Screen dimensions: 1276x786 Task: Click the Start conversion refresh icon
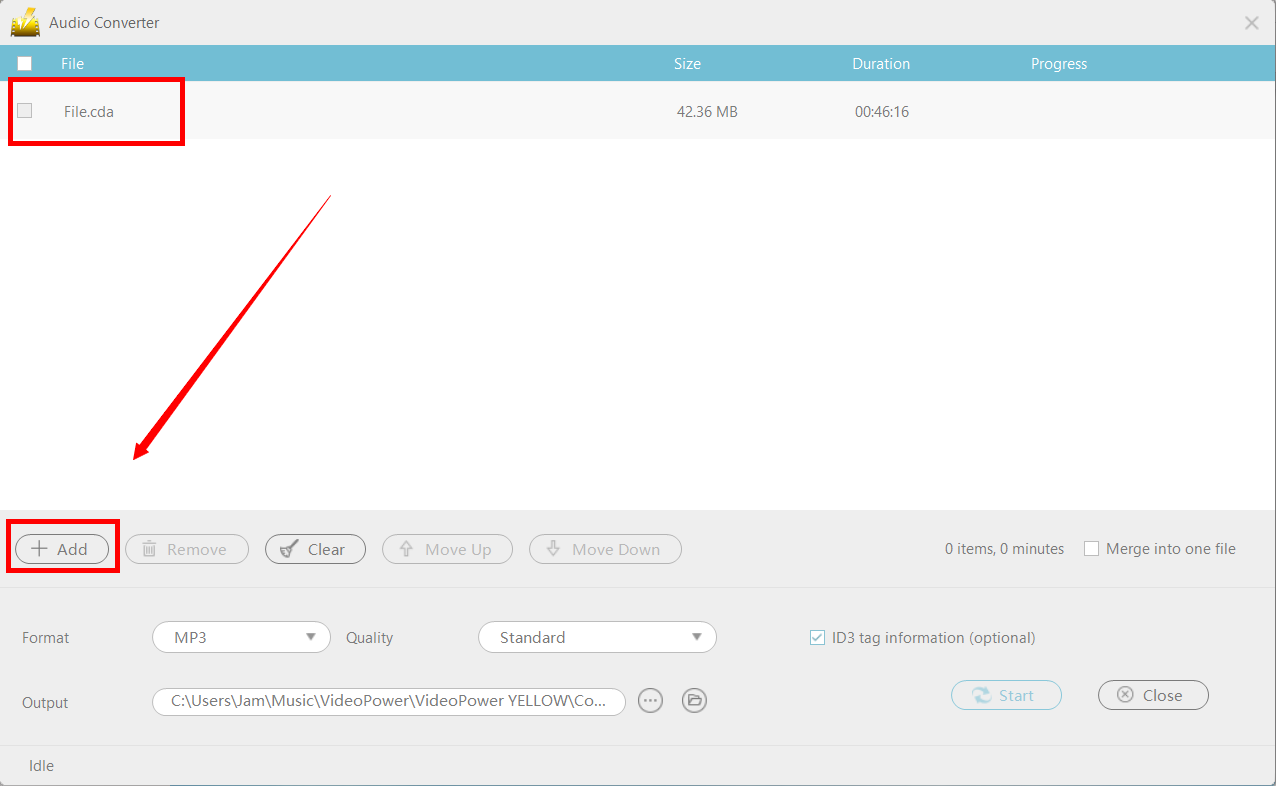[x=983, y=695]
